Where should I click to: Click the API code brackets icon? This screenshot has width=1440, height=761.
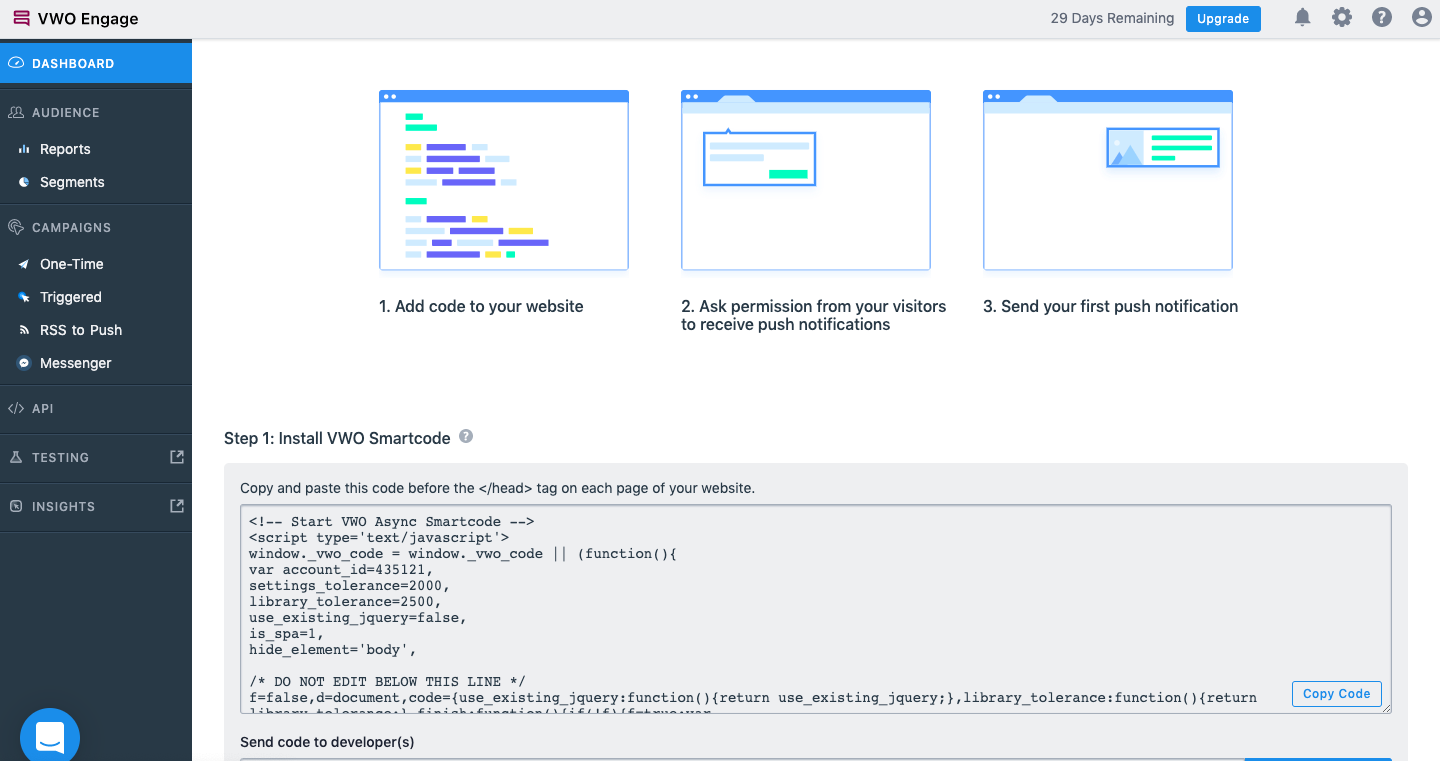(15, 408)
